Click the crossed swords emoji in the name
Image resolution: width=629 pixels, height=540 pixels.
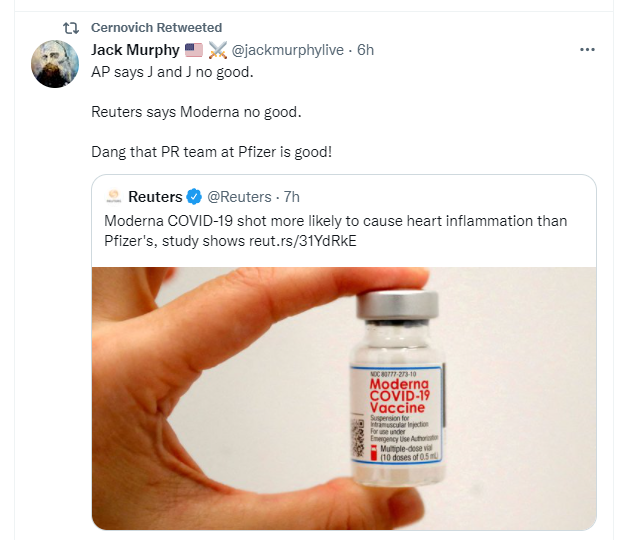coord(218,49)
